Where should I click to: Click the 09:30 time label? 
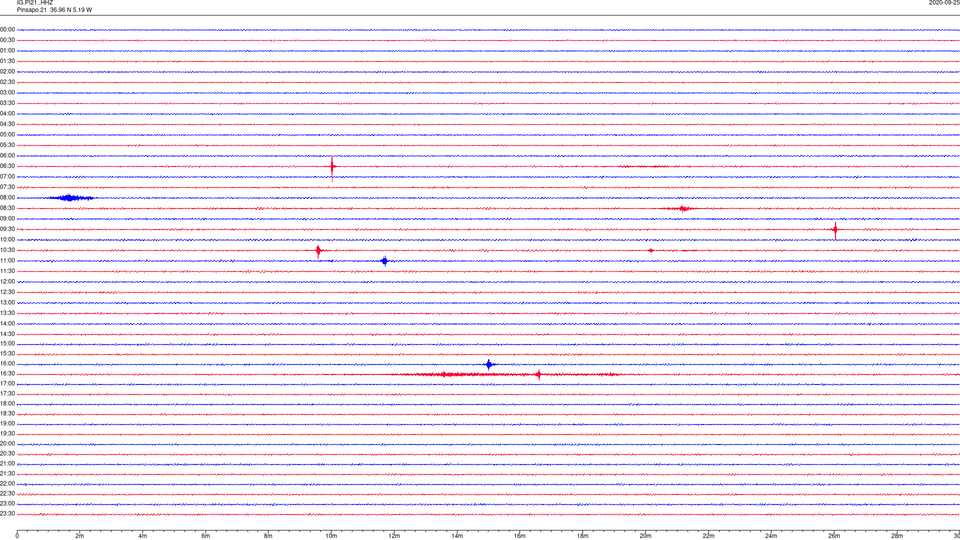click(x=7, y=229)
